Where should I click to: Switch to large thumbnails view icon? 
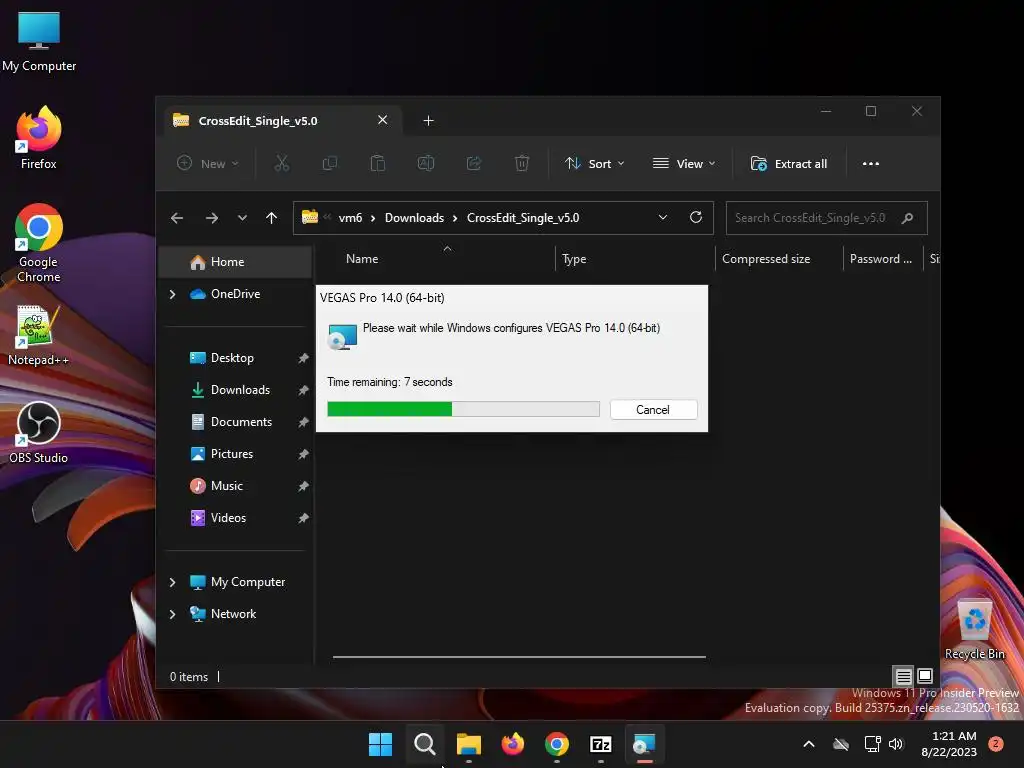coord(925,676)
